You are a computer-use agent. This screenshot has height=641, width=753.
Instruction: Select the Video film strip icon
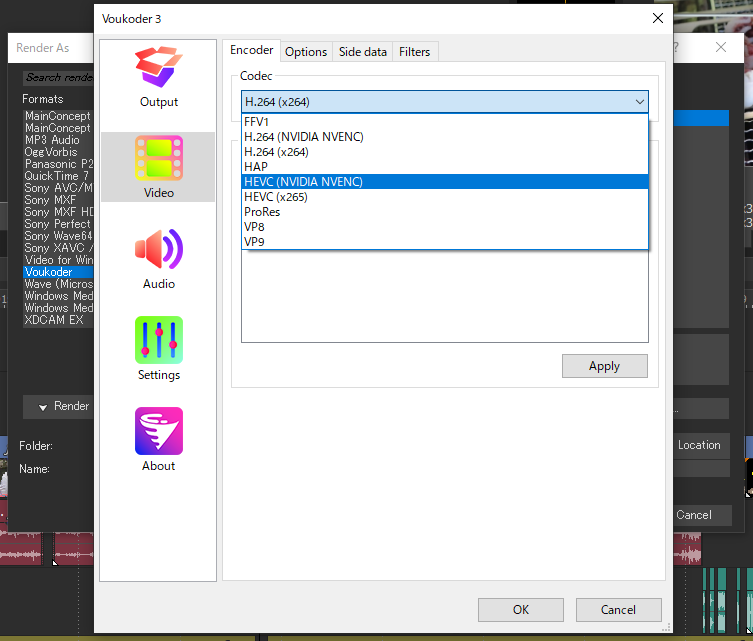tap(159, 159)
